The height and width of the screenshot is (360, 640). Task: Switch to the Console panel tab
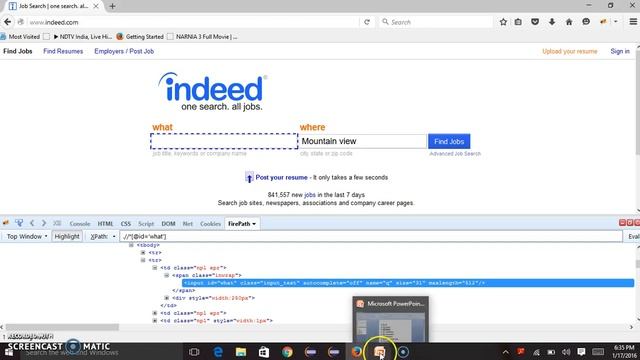pos(80,224)
